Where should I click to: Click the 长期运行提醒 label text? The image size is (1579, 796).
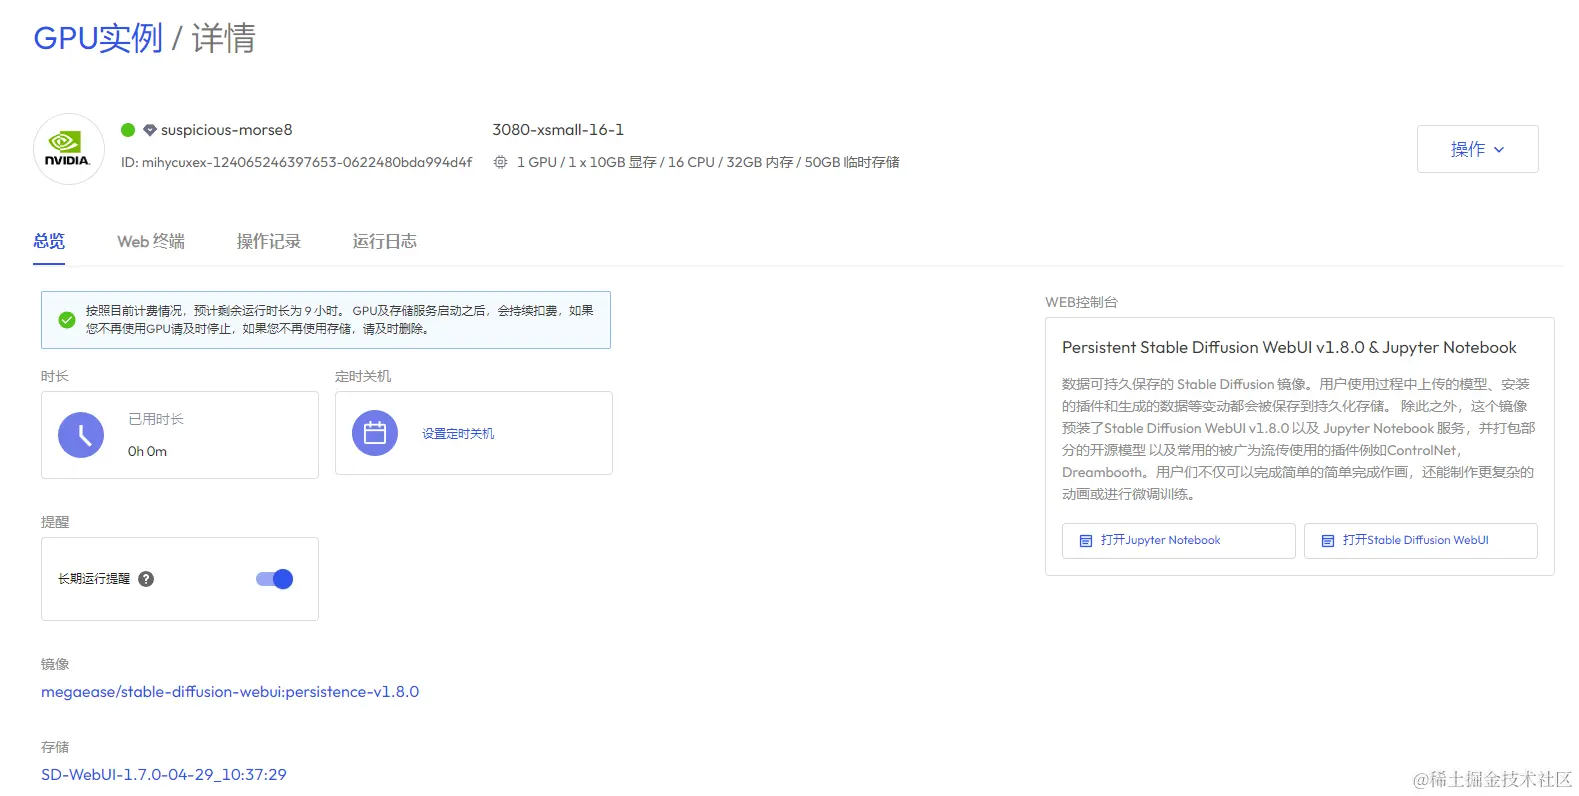point(94,579)
